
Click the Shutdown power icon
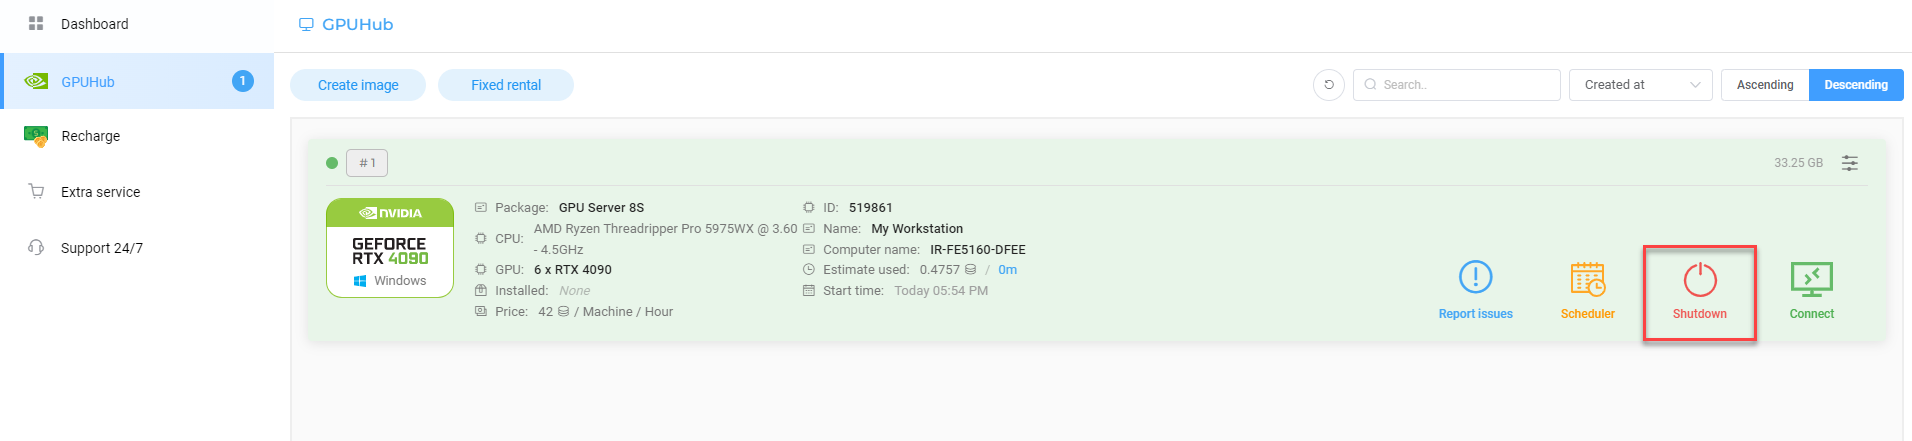click(1699, 281)
